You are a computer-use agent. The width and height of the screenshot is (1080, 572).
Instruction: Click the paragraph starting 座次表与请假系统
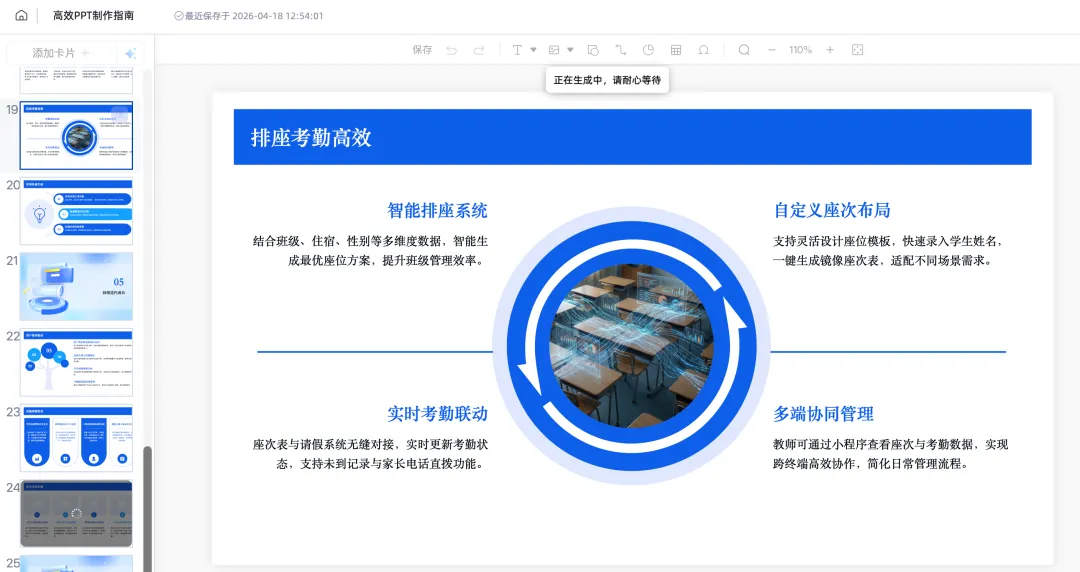371,454
